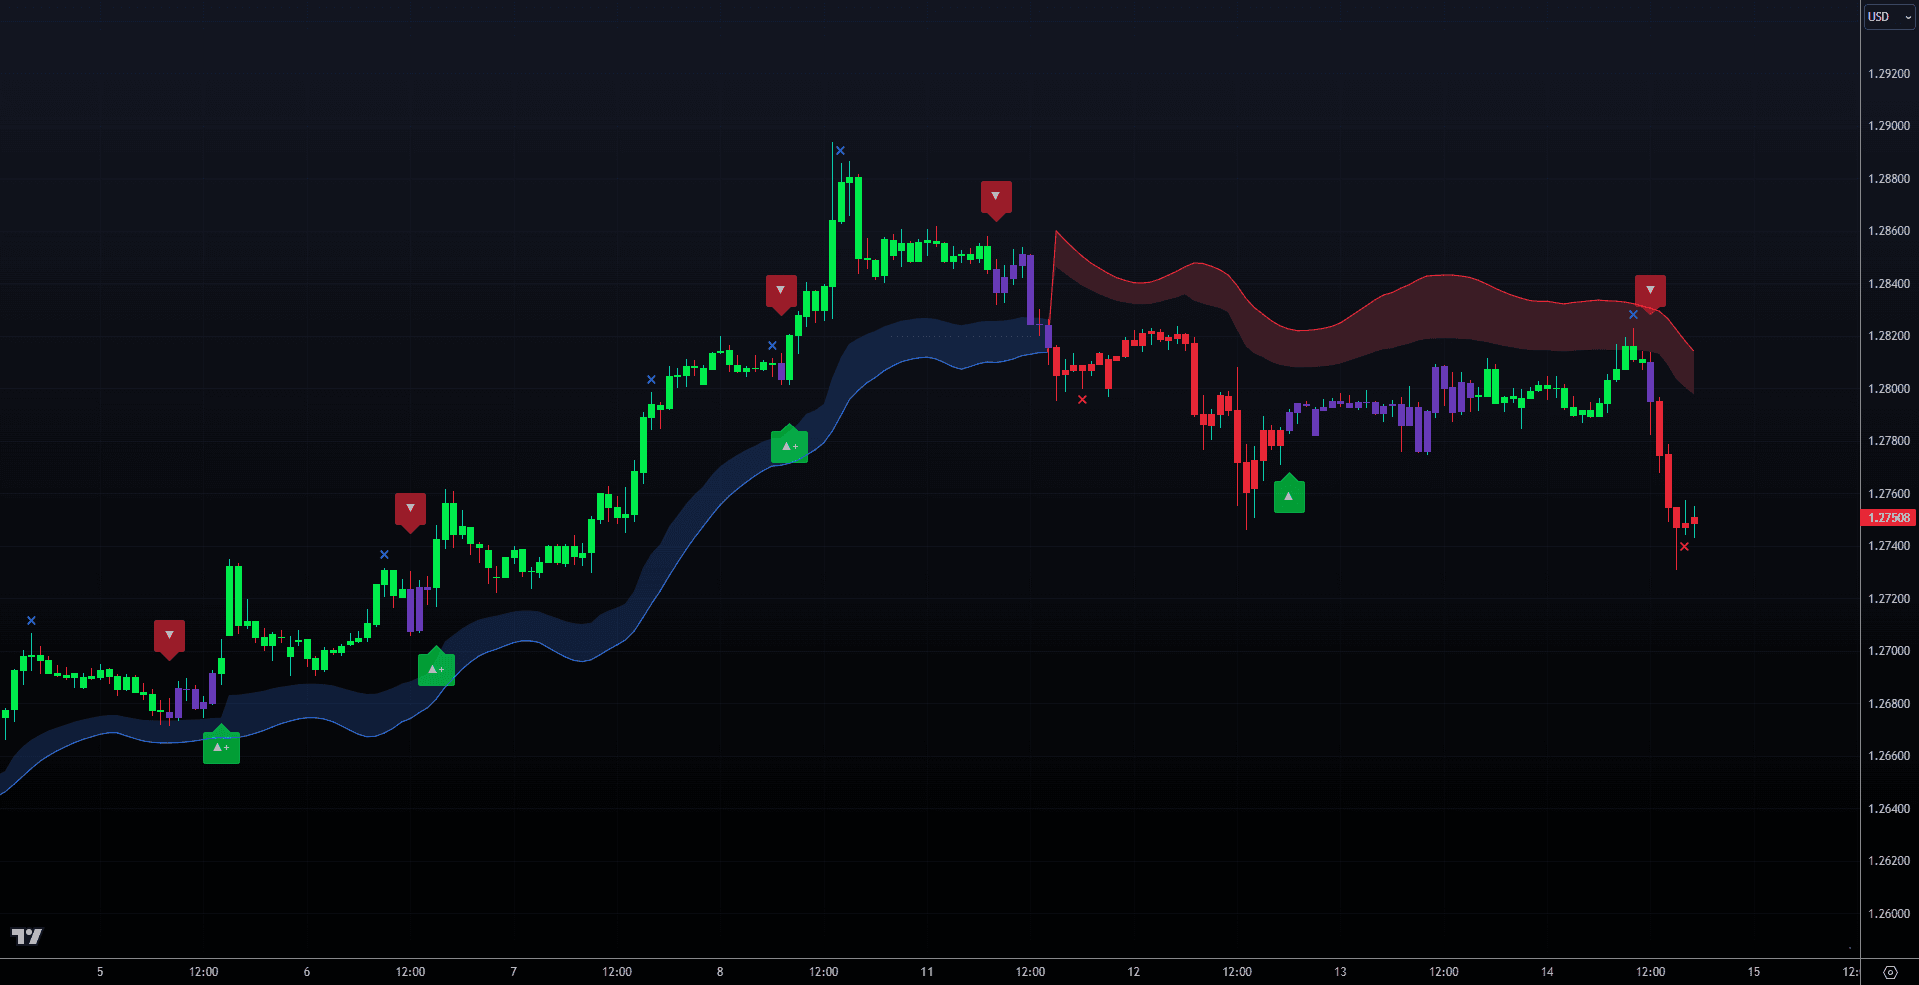The height and width of the screenshot is (985, 1919).
Task: Click date label 5 on time axis
Action: pos(100,972)
